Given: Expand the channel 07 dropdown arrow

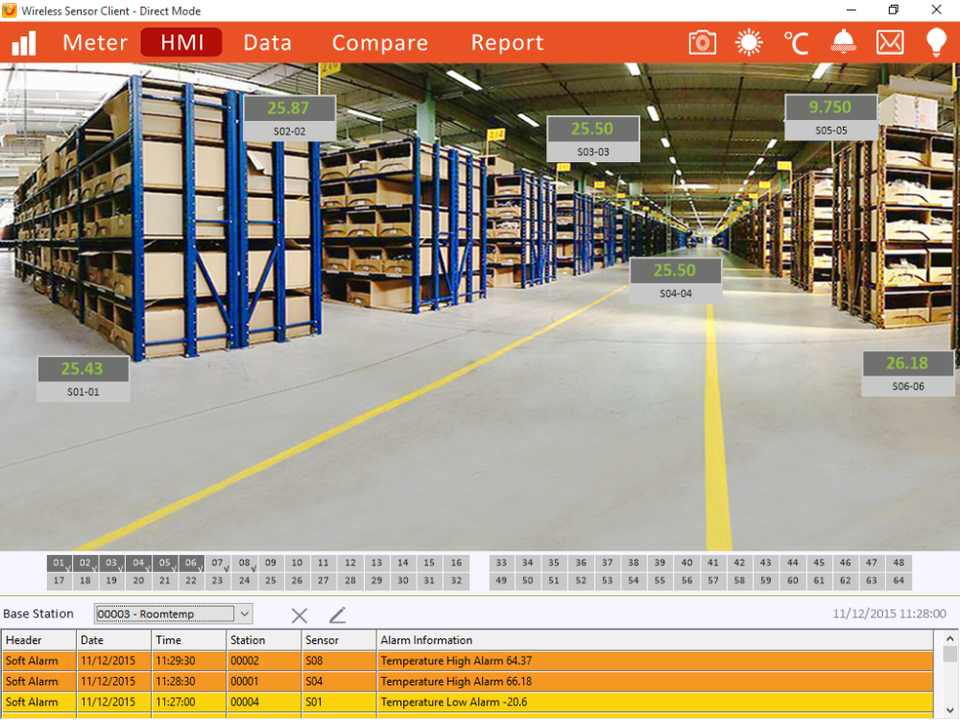Looking at the screenshot, I should click(228, 568).
